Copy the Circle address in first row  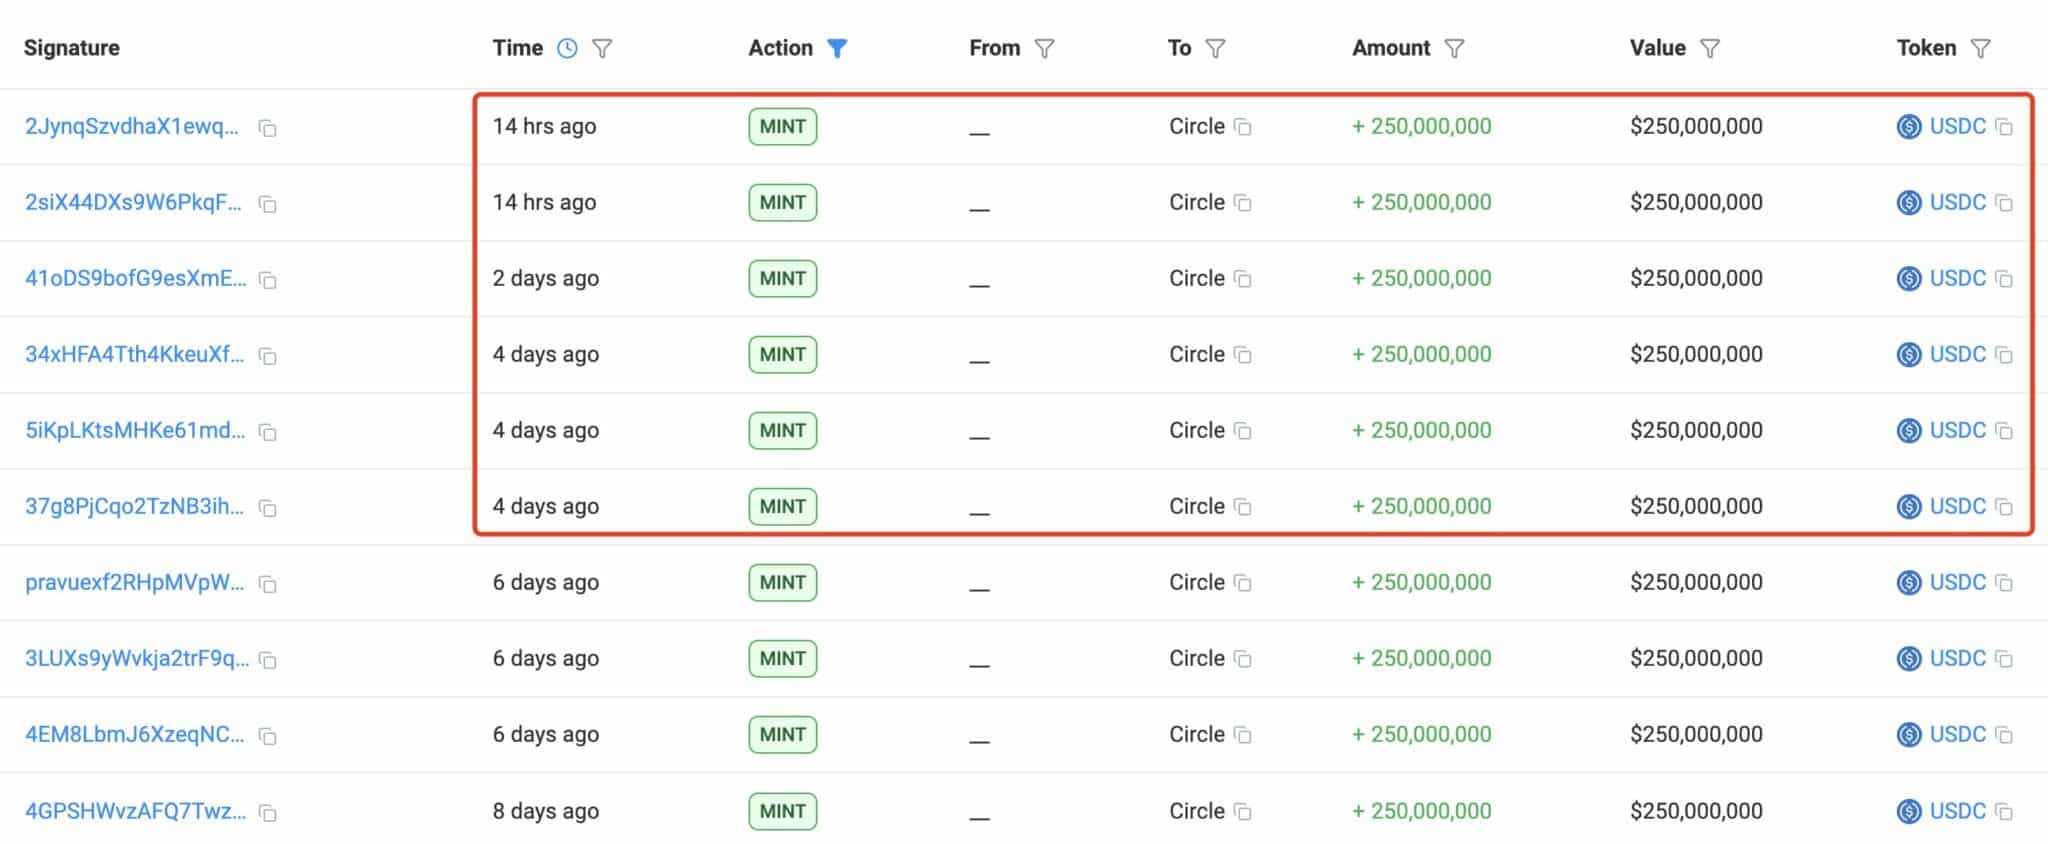tap(1242, 127)
